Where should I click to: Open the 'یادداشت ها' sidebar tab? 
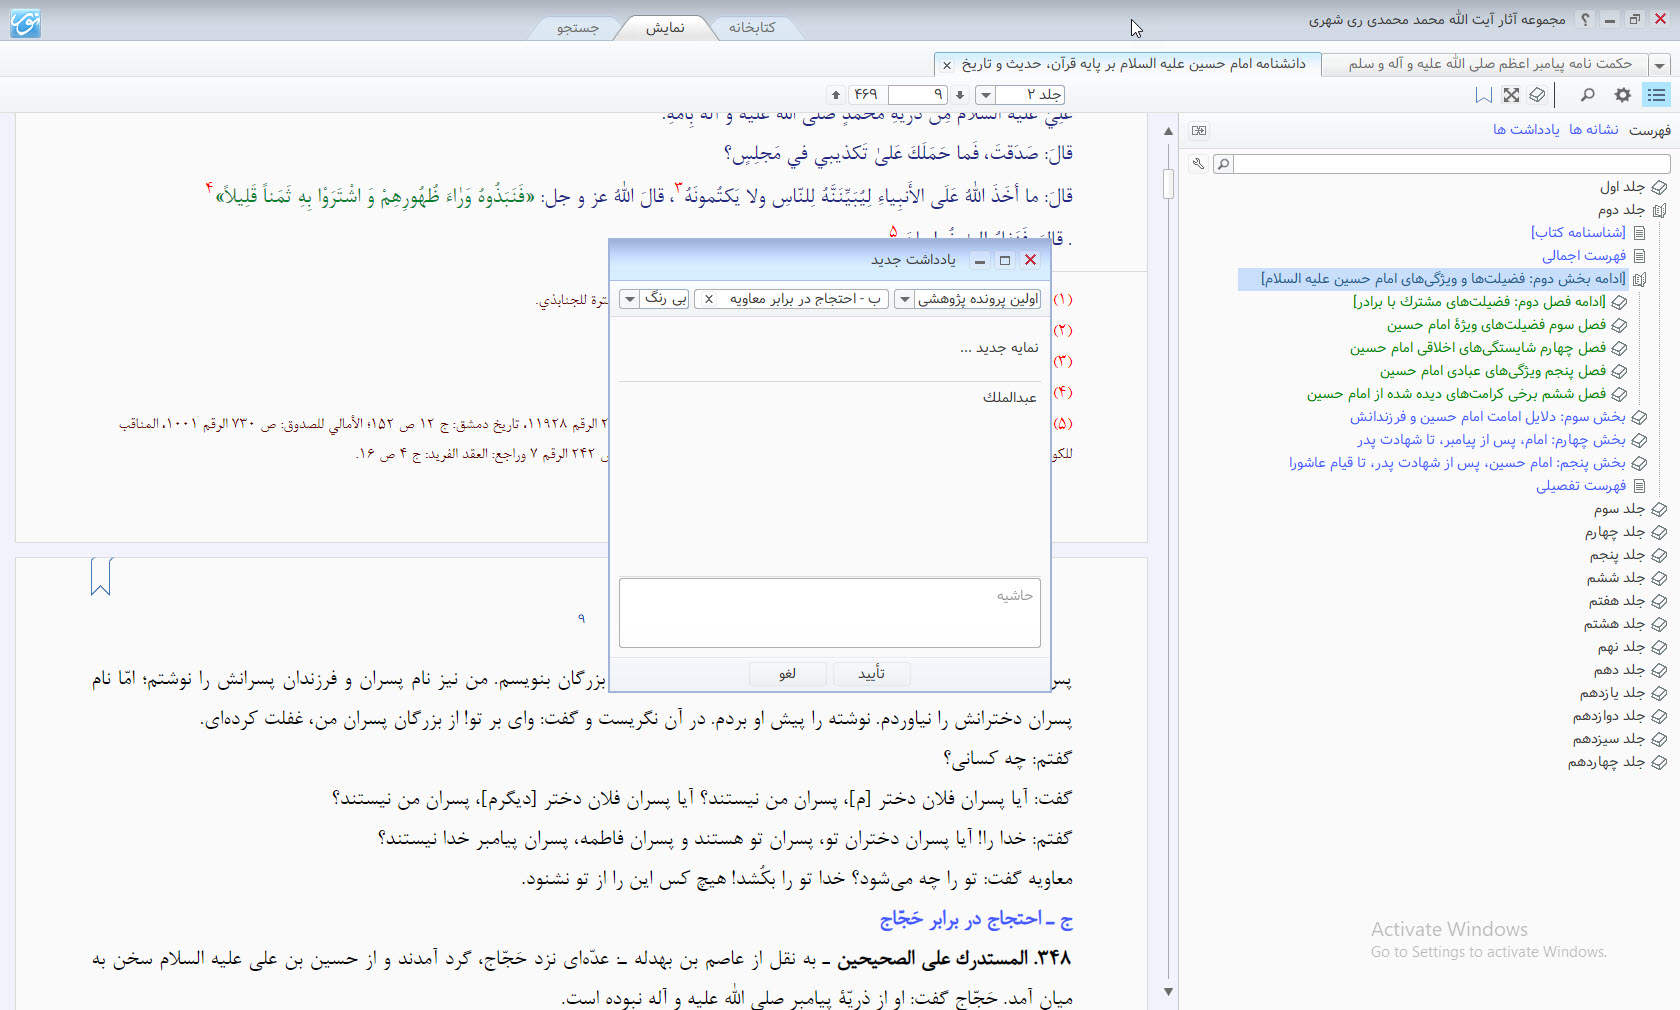point(1526,130)
